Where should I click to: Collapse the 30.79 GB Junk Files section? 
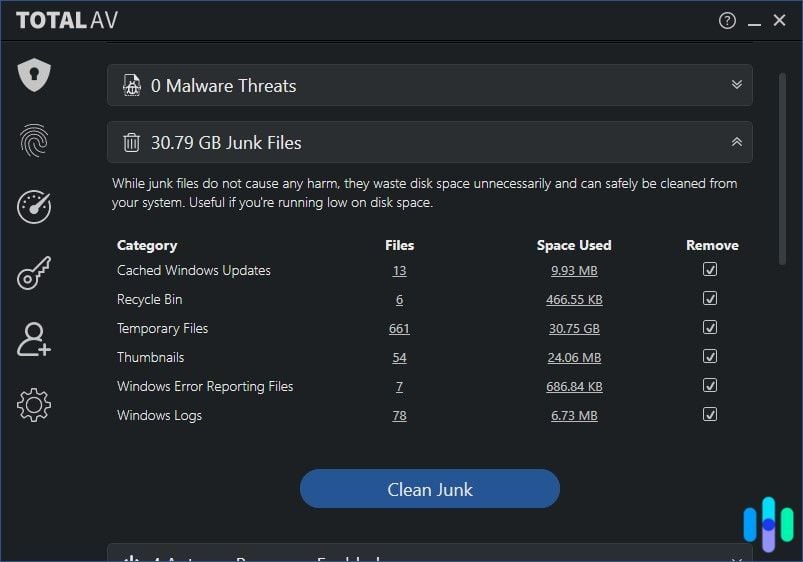coord(736,142)
